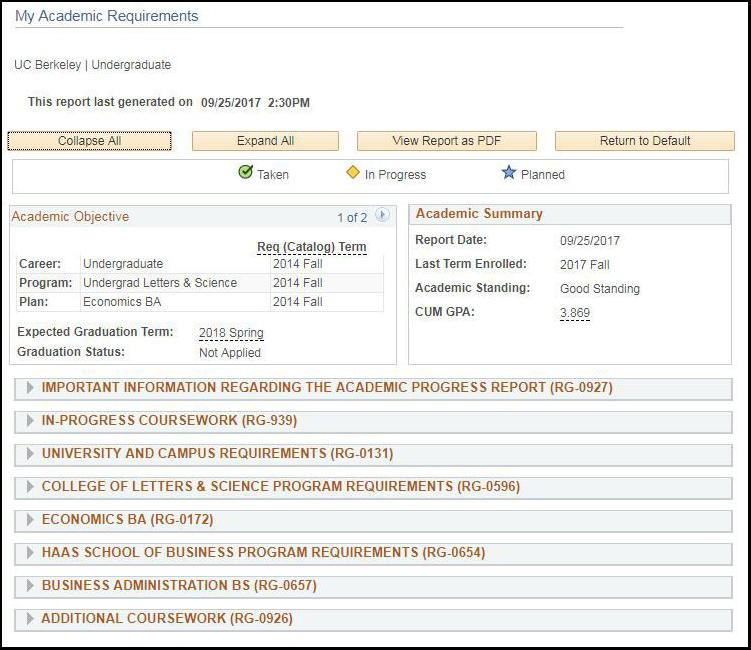Image resolution: width=751 pixels, height=650 pixels.
Task: Click the Not Applied graduation status
Action: coord(230,353)
